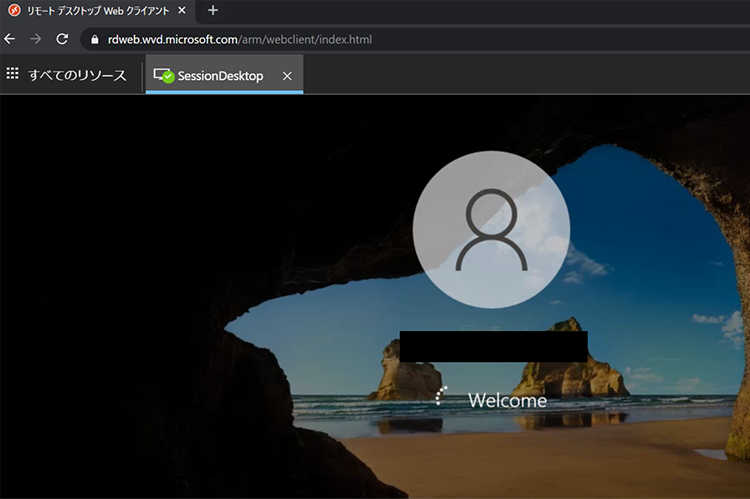Click the Welcome text on login screen

[x=507, y=401]
